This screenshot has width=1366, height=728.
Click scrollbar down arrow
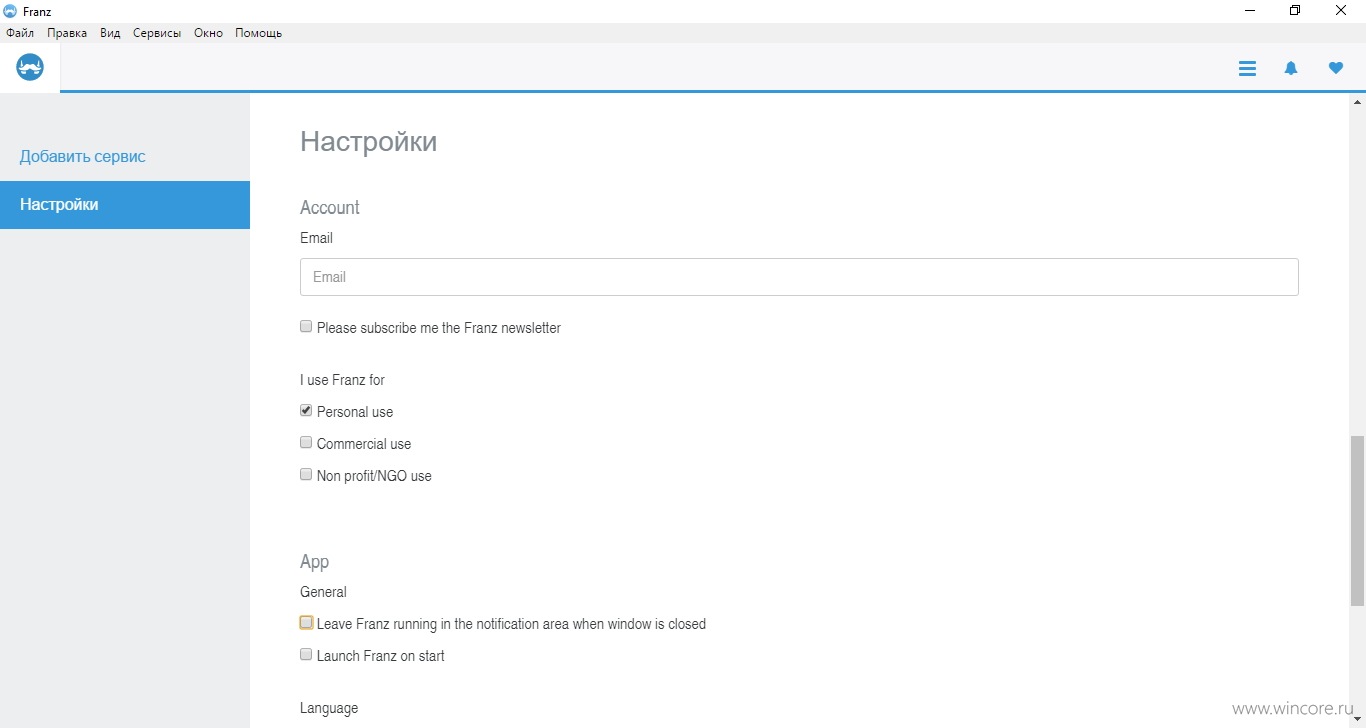pyautogui.click(x=1357, y=720)
